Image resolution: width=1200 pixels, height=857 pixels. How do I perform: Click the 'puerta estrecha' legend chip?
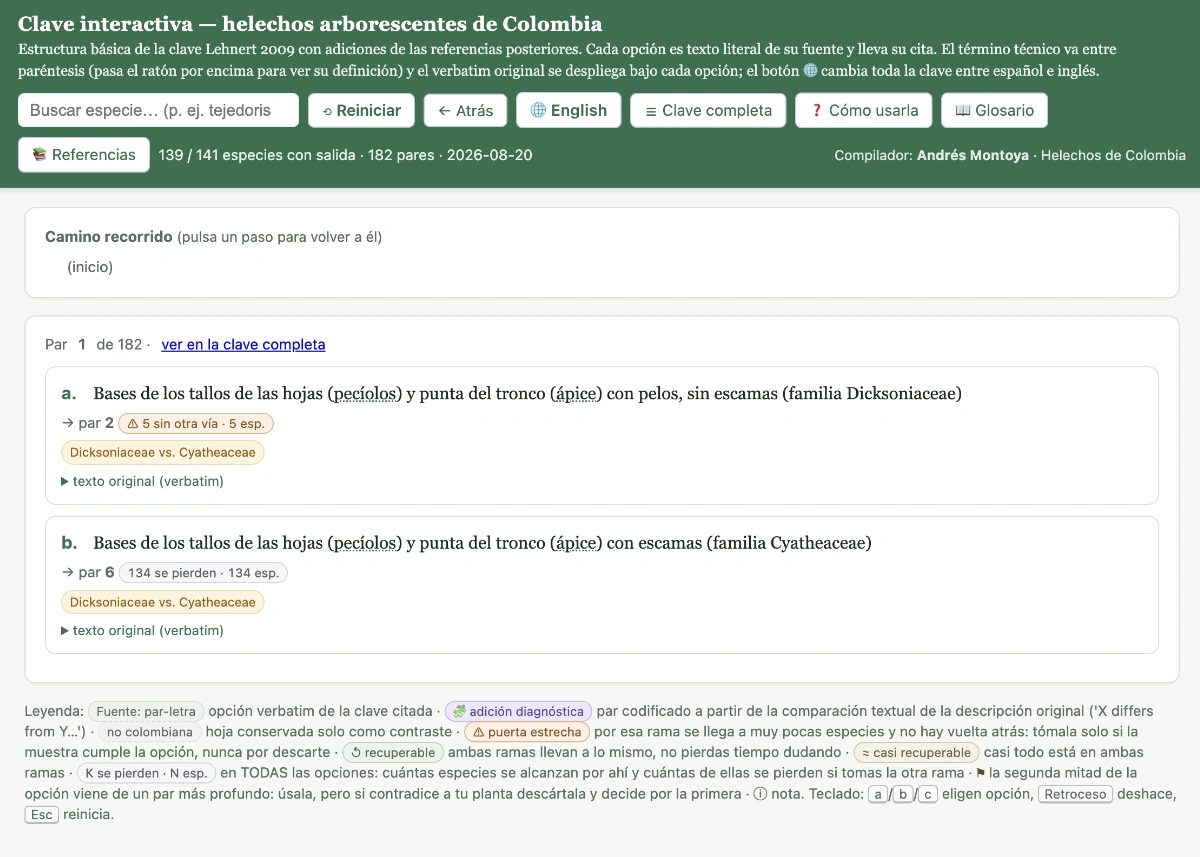527,732
